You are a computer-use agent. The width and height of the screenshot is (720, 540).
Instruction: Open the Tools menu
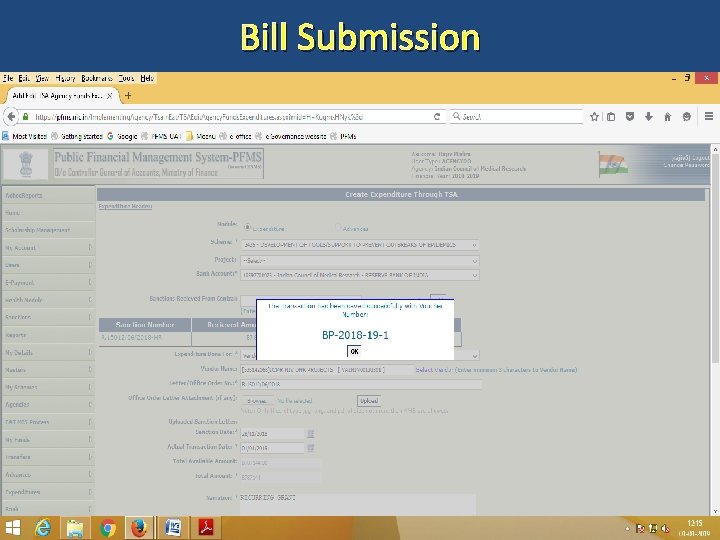126,78
